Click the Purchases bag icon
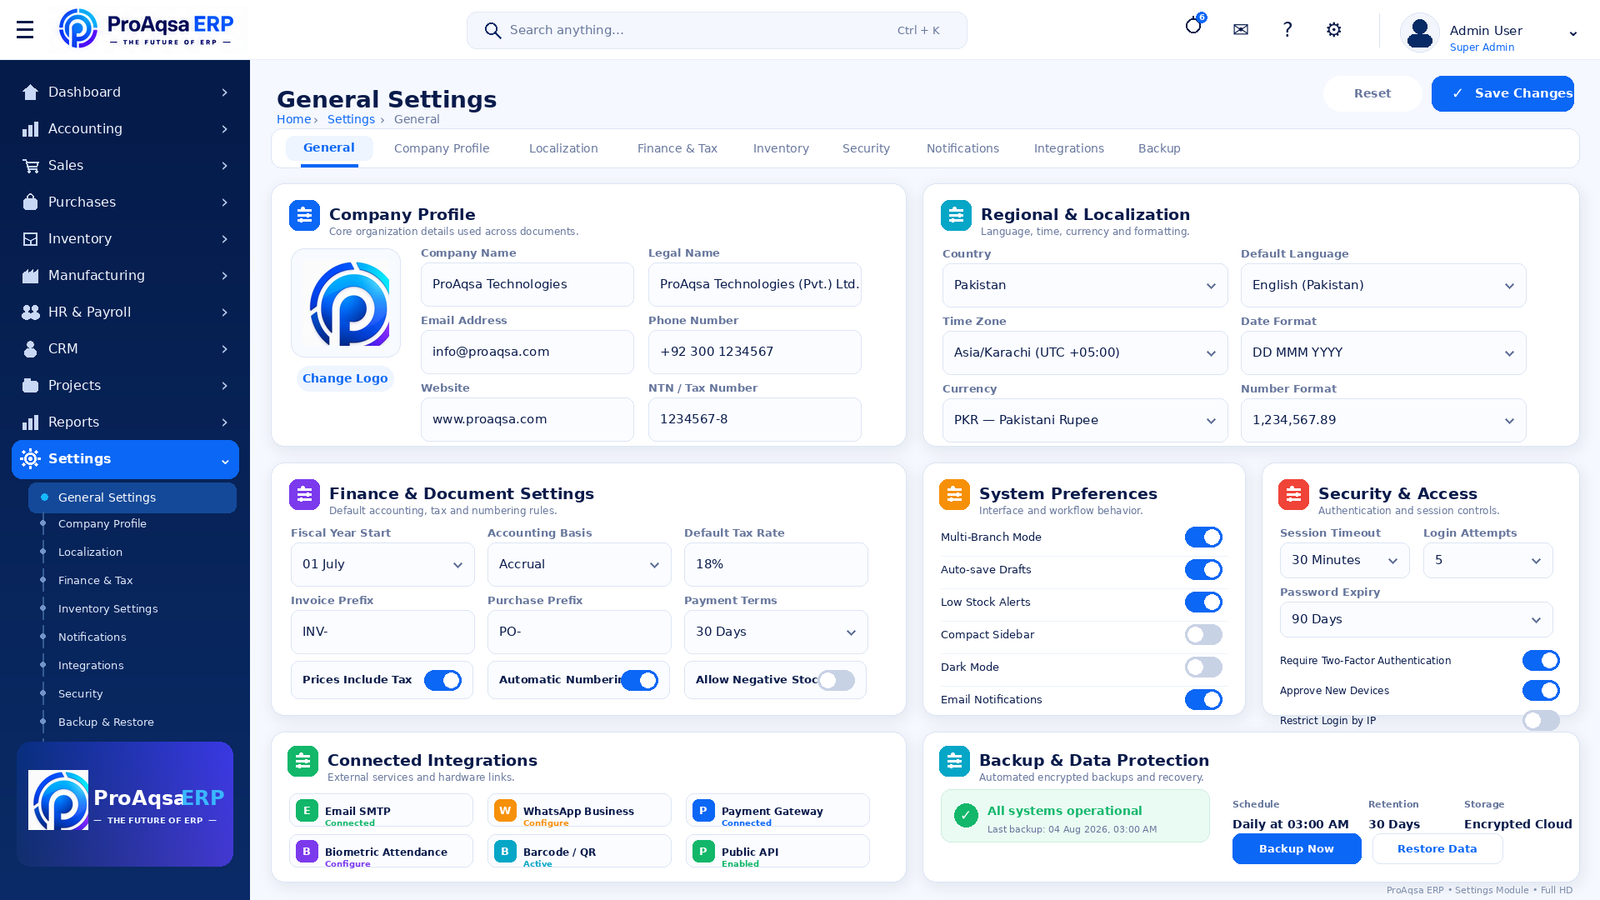The width and height of the screenshot is (1600, 900). (x=31, y=202)
